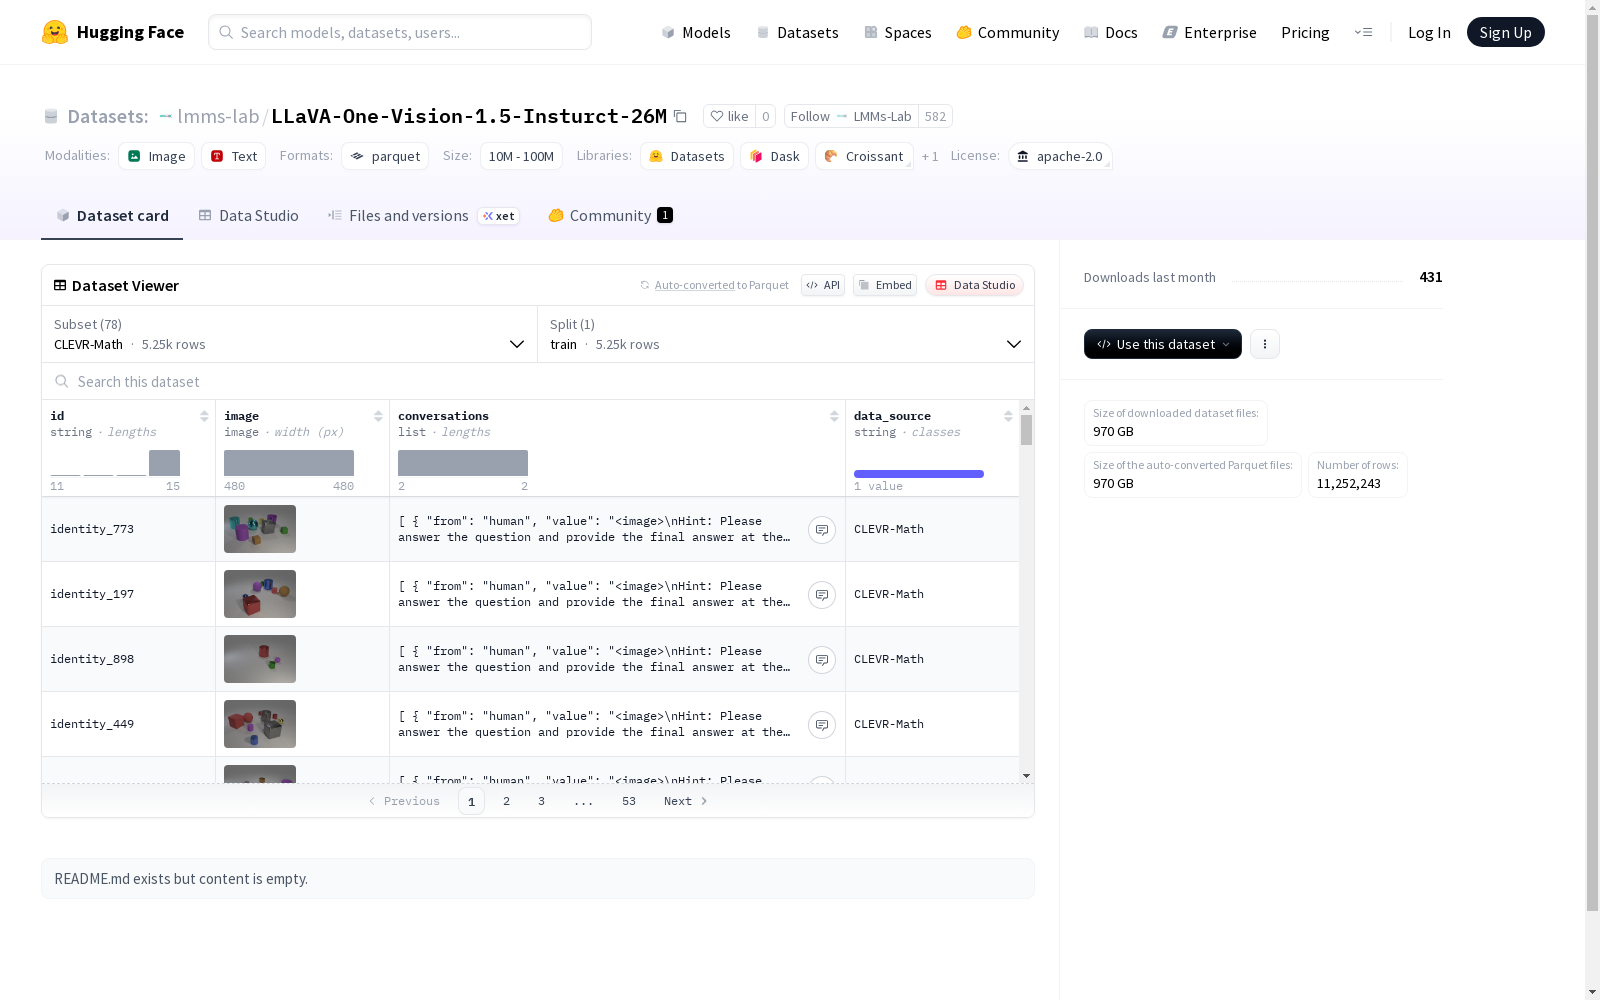Open the Subset CLEVR-Math dropdown

(290, 334)
